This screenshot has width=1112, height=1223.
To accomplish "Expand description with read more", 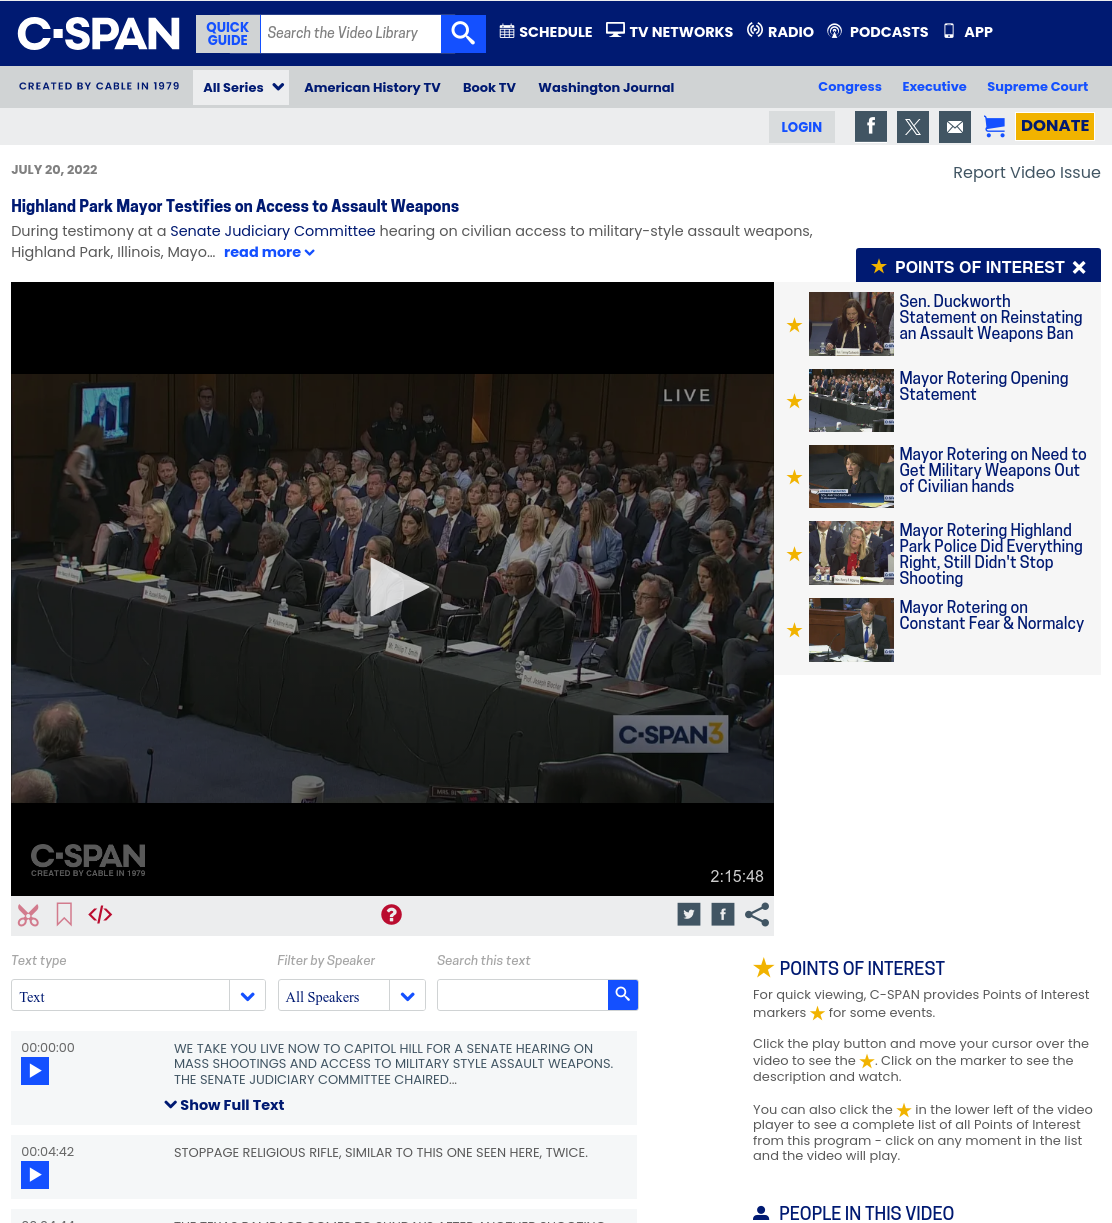I will point(269,252).
